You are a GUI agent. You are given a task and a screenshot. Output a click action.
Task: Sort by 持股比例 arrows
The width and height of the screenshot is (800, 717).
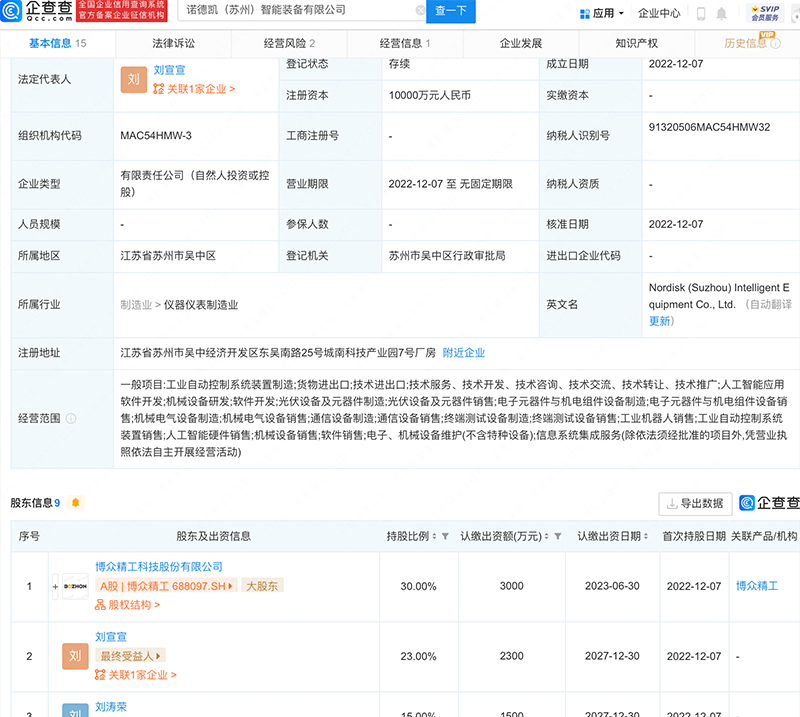434,536
